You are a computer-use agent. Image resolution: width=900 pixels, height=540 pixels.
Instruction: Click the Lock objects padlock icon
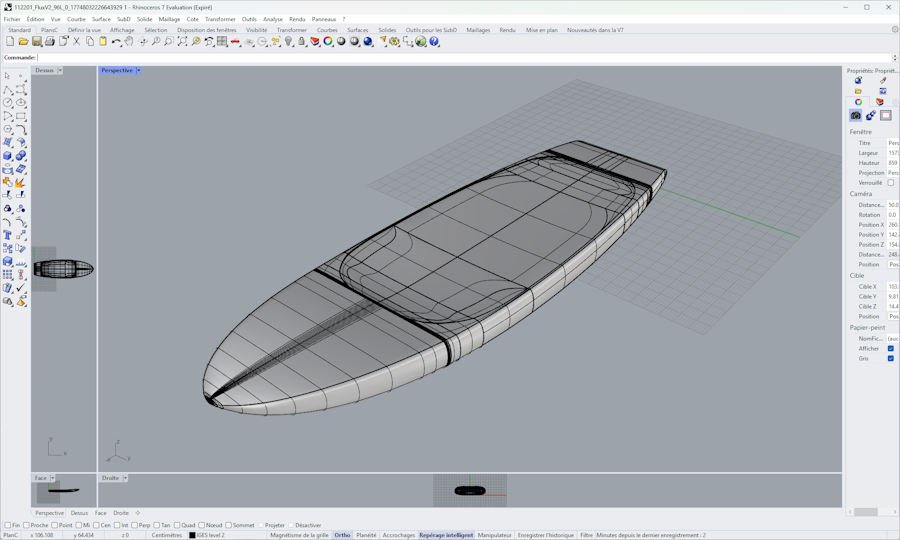click(x=302, y=42)
